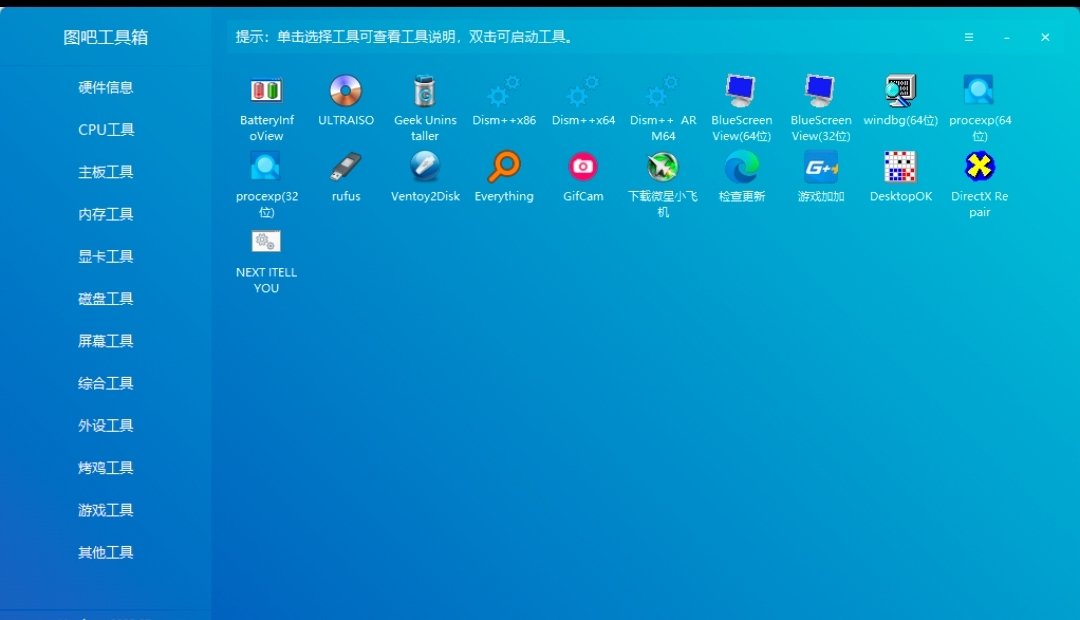Select the 游戏加加 G+ icon

(x=820, y=167)
